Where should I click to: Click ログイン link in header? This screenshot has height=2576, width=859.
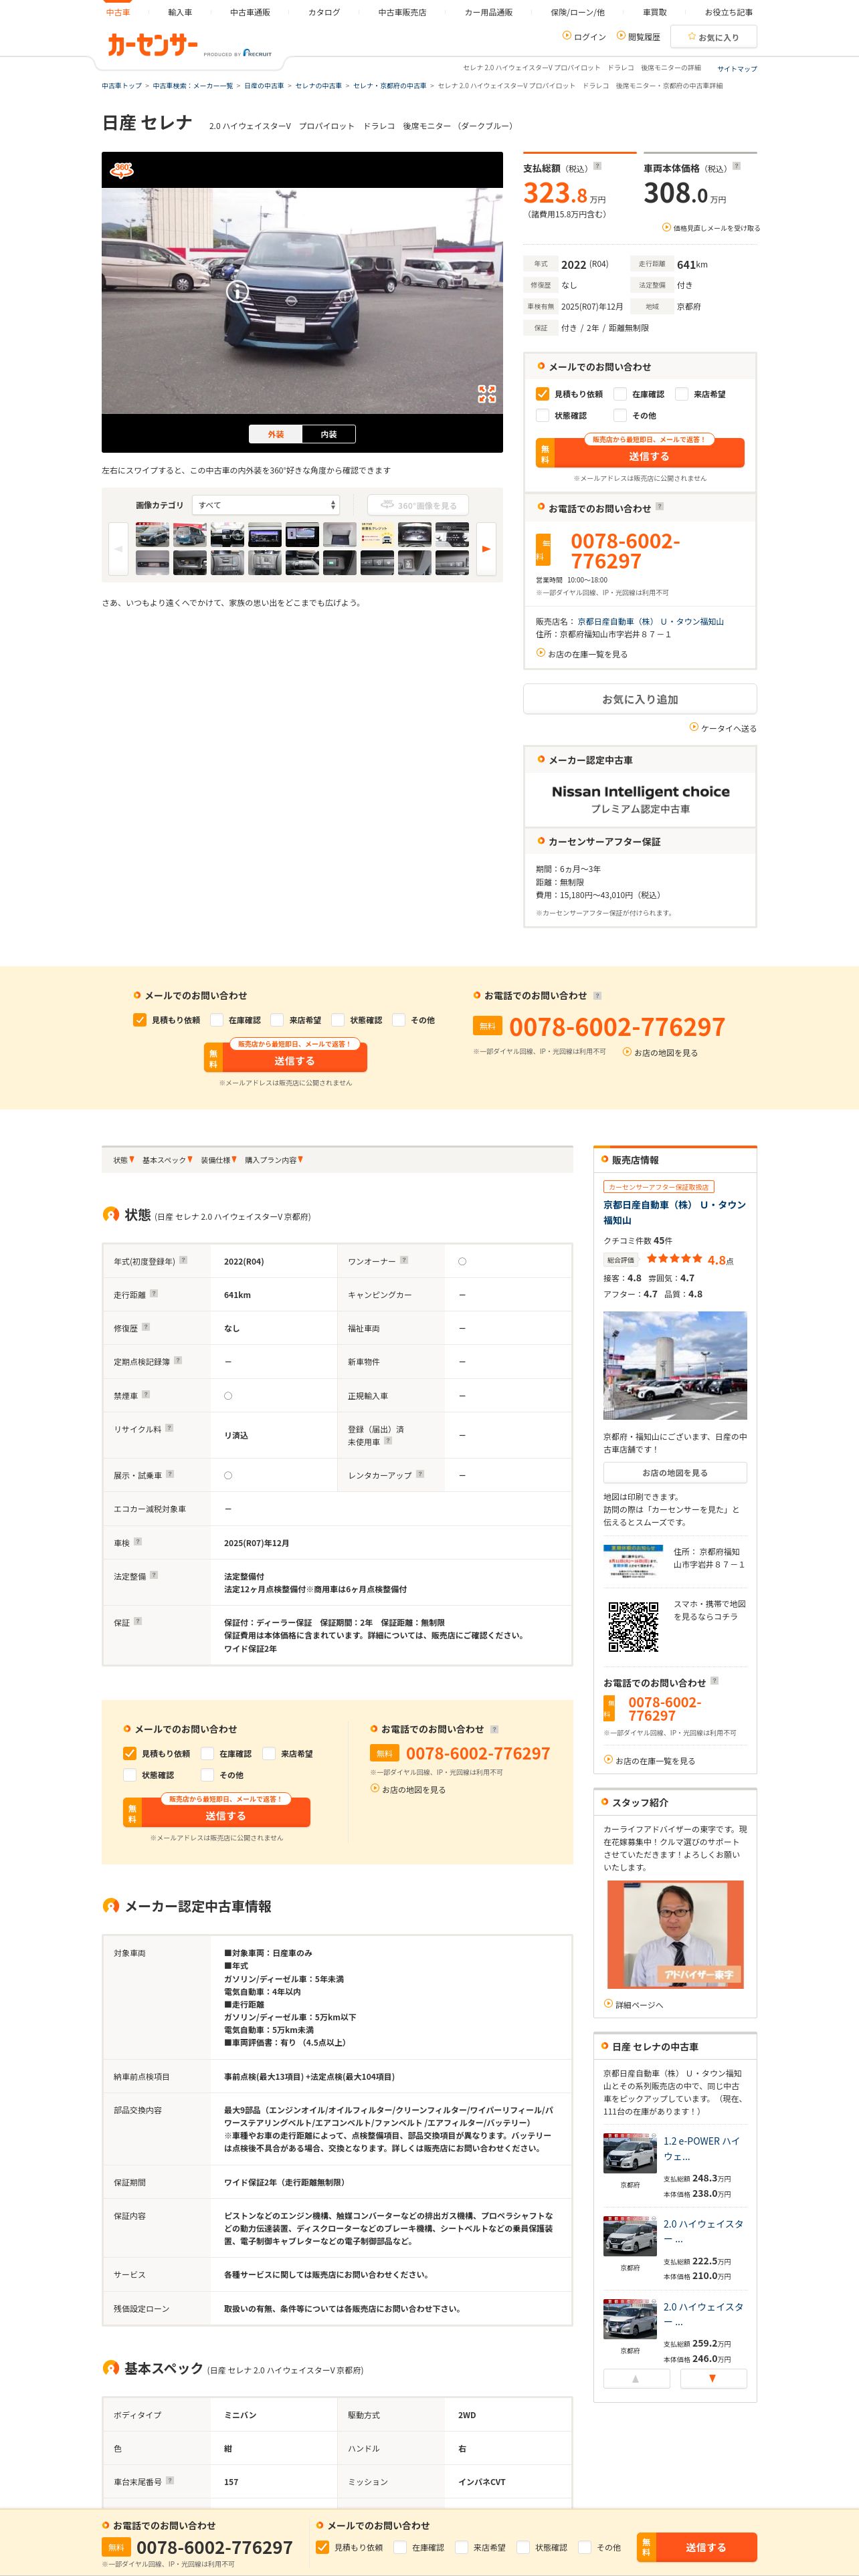[585, 37]
